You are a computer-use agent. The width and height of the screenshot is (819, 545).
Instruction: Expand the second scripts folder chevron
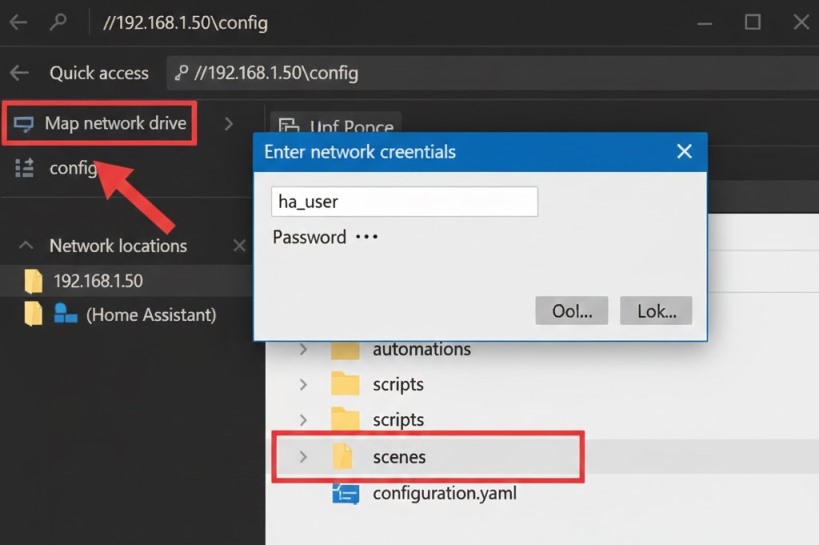[x=303, y=420]
